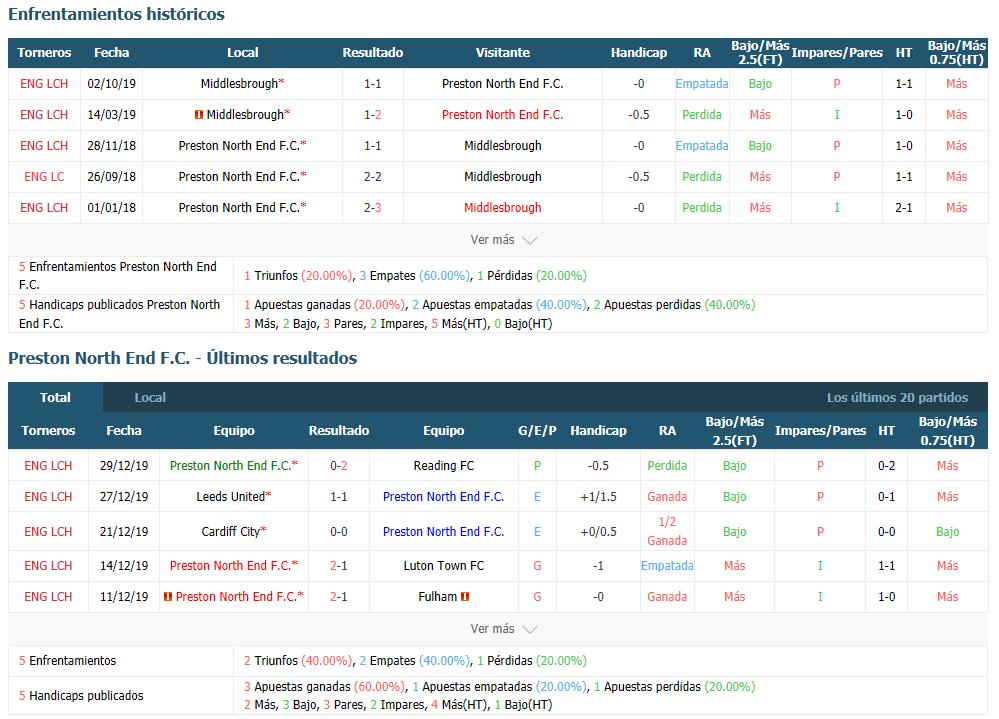Click red Preston North End F.C. in 14/03/19 row
Screen dimensions: 999x719
503,115
